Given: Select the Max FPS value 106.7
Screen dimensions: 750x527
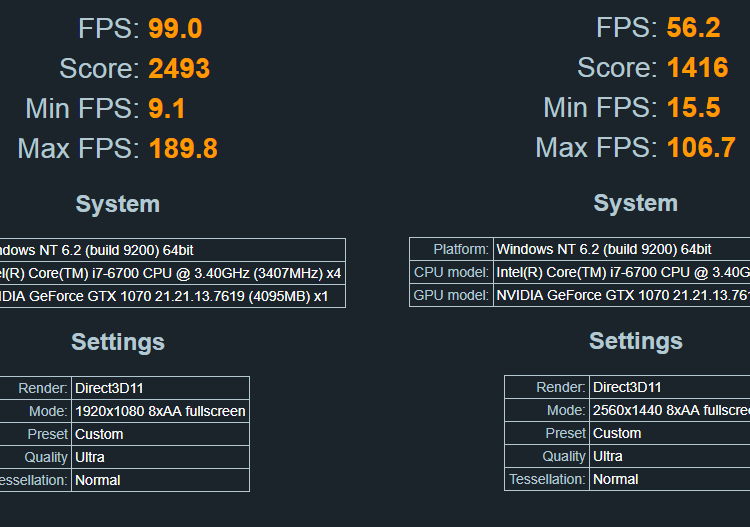Looking at the screenshot, I should pyautogui.click(x=701, y=148).
